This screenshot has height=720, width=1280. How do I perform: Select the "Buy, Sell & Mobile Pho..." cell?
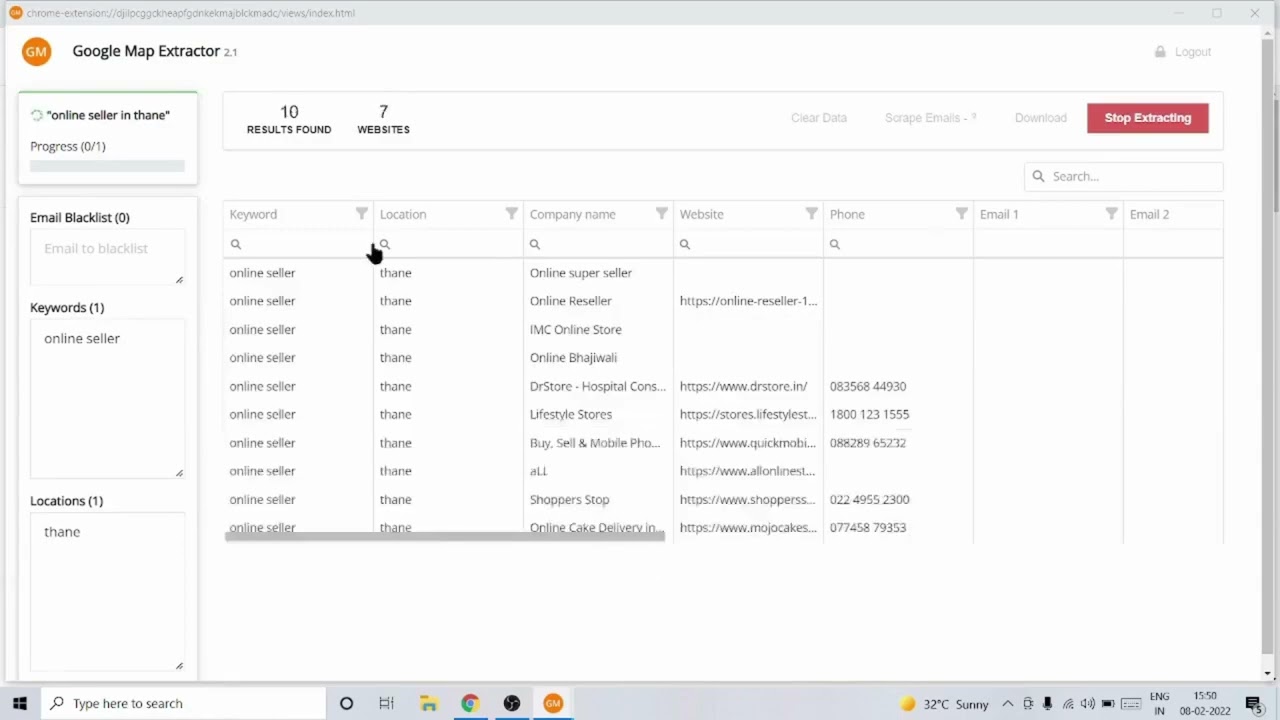pyautogui.click(x=598, y=443)
